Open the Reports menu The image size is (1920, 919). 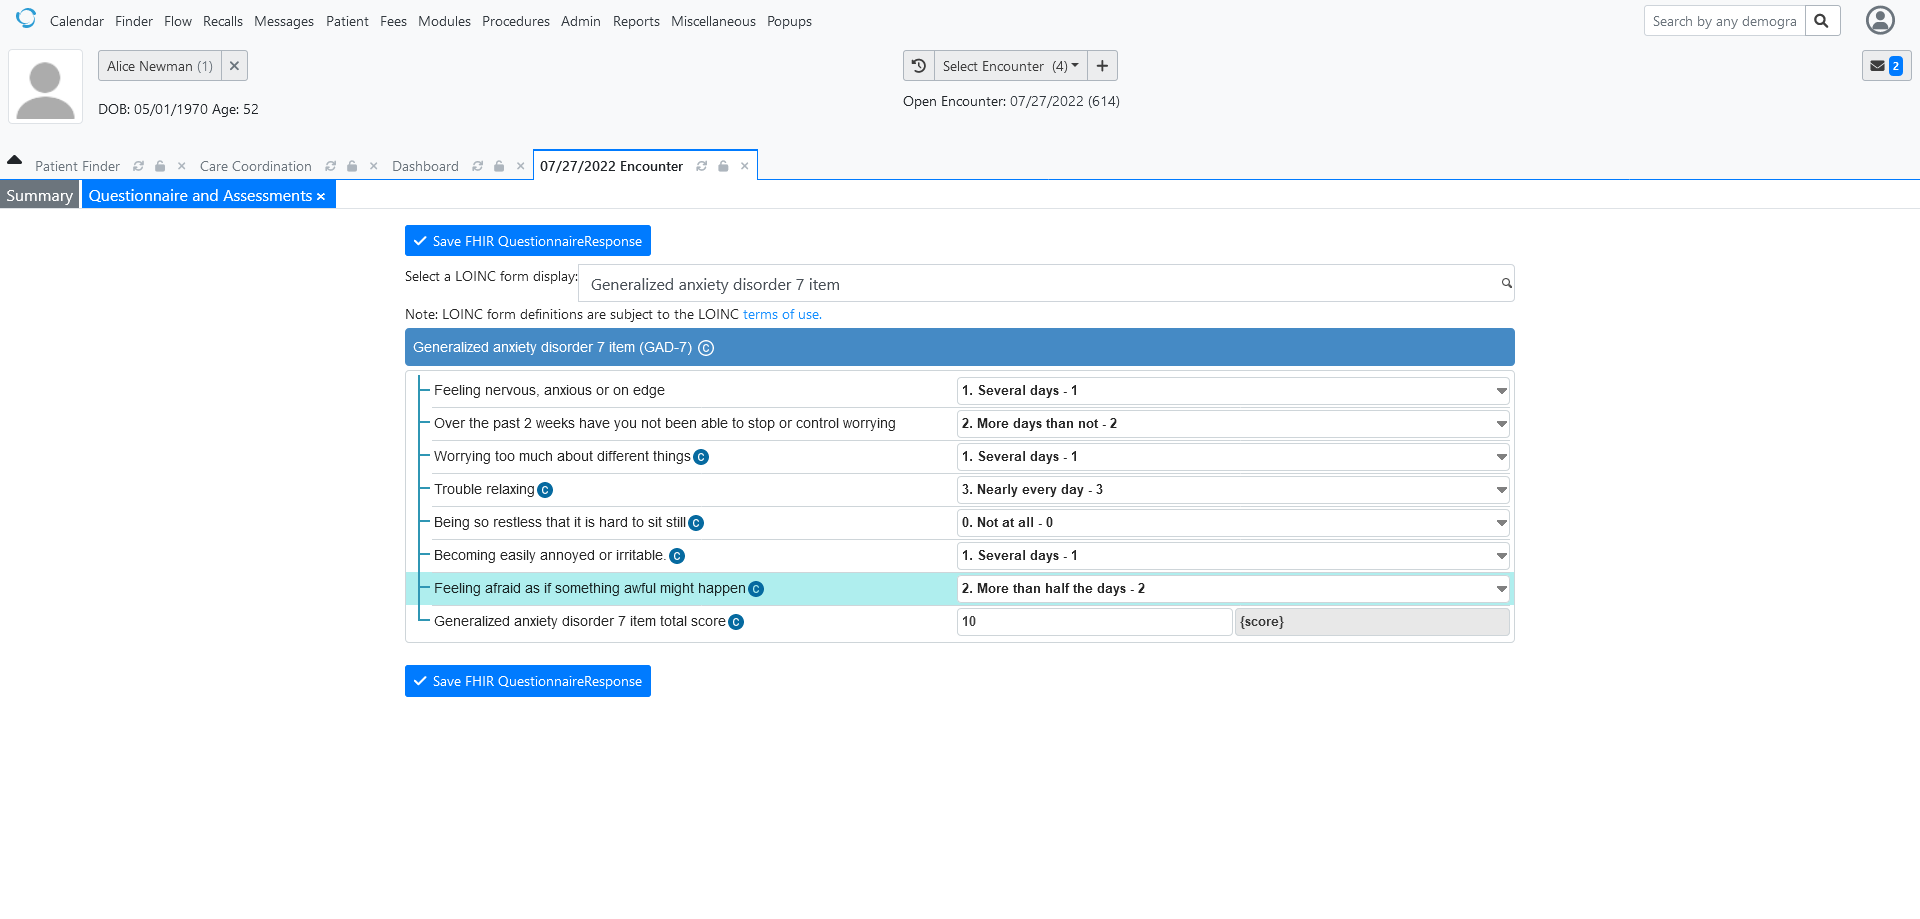tap(636, 21)
